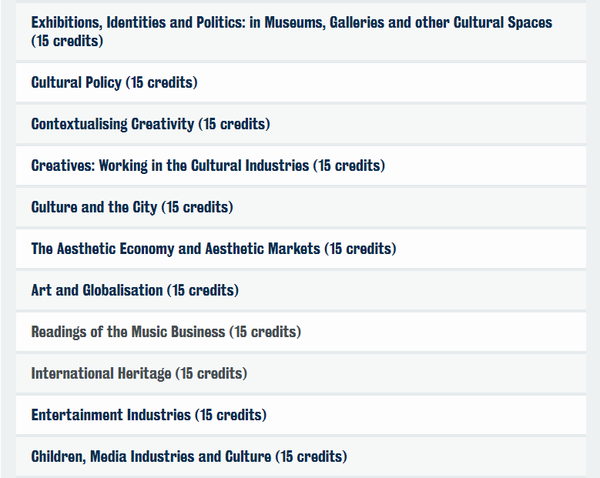Select credits label on the Exhibitions module
600x478 pixels.
pos(67,42)
